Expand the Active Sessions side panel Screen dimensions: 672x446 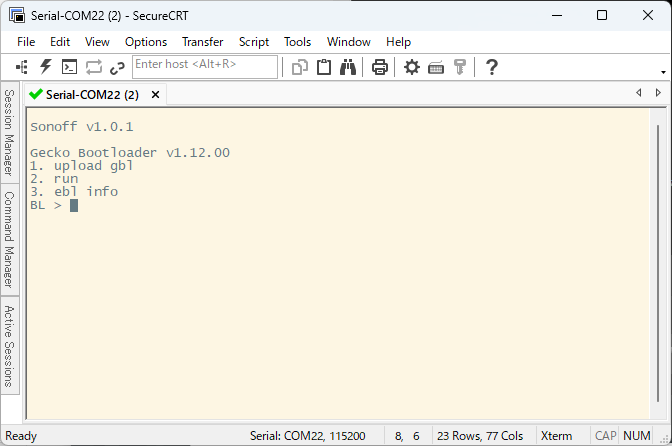(9, 346)
